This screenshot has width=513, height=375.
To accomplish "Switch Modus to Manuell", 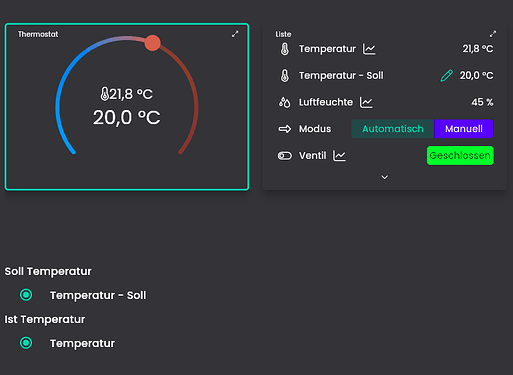I will click(x=464, y=129).
